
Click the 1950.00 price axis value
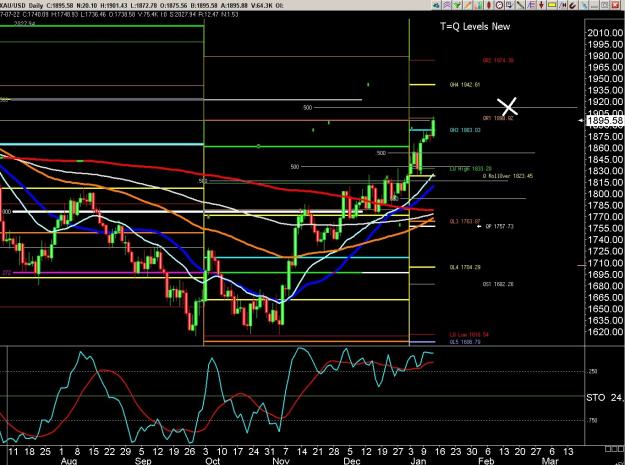click(x=605, y=79)
